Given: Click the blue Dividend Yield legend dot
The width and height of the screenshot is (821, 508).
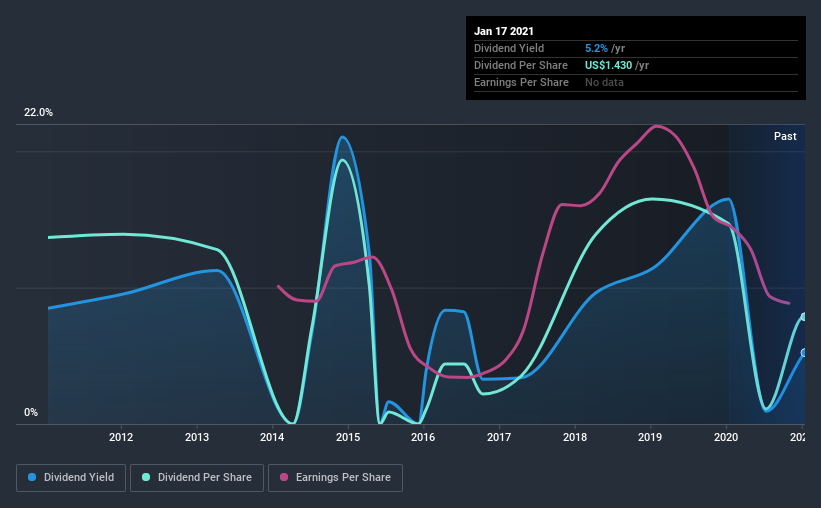Looking at the screenshot, I should tap(32, 477).
